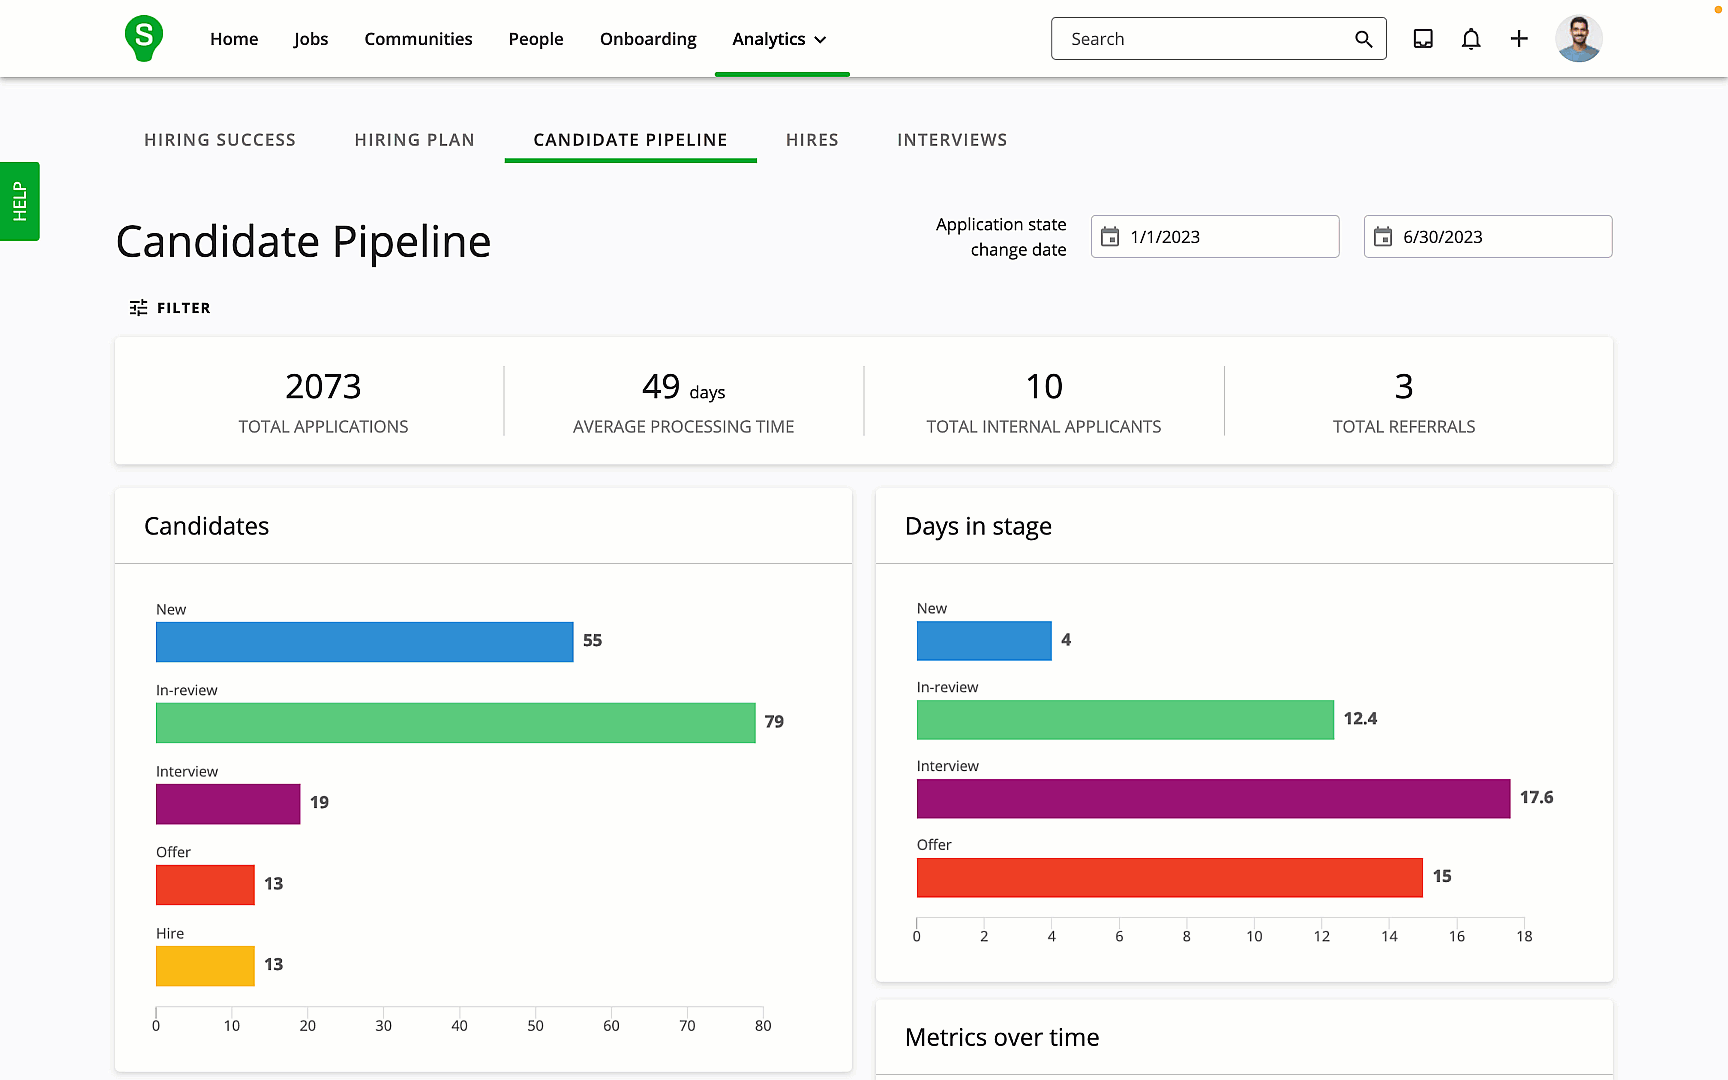
Task: Navigate to the Jobs menu item
Action: (x=310, y=39)
